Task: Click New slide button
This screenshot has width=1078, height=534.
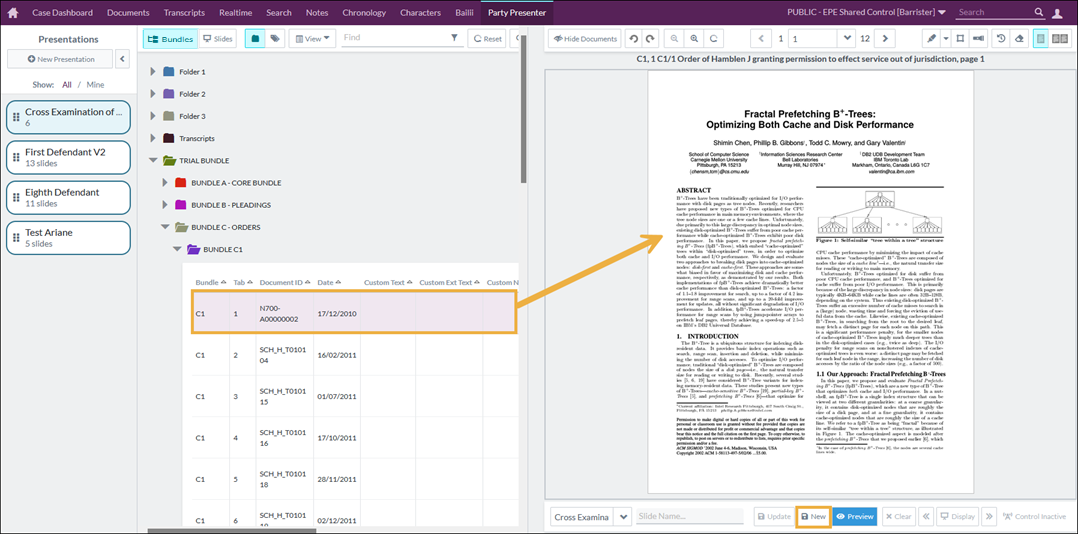Action: click(814, 517)
